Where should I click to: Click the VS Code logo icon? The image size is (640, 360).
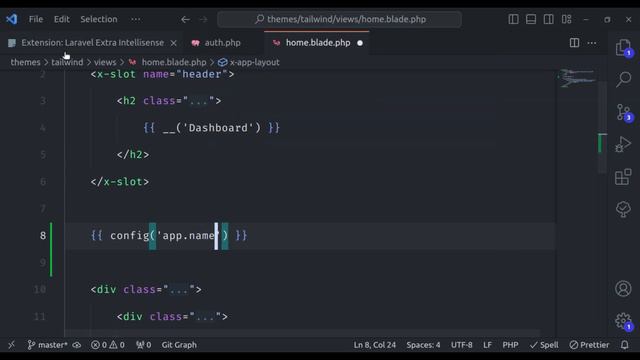point(12,19)
